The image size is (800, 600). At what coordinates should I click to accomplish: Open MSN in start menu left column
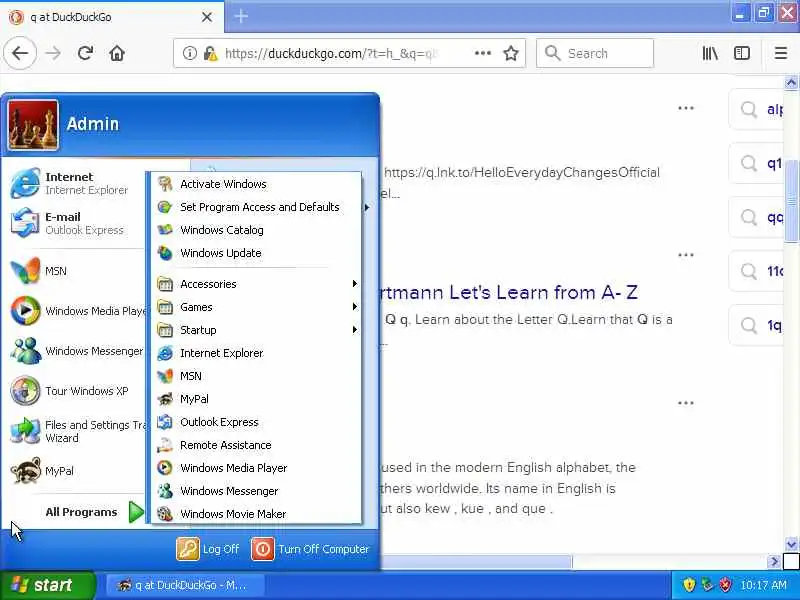click(77, 270)
